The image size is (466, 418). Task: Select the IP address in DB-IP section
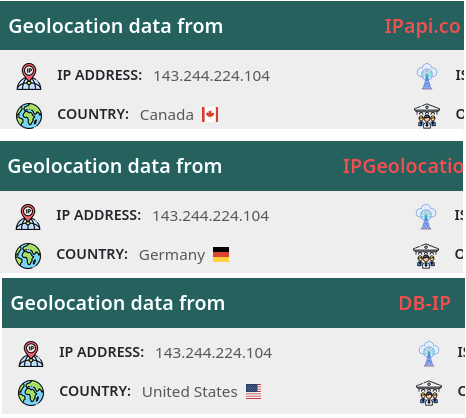tap(214, 353)
